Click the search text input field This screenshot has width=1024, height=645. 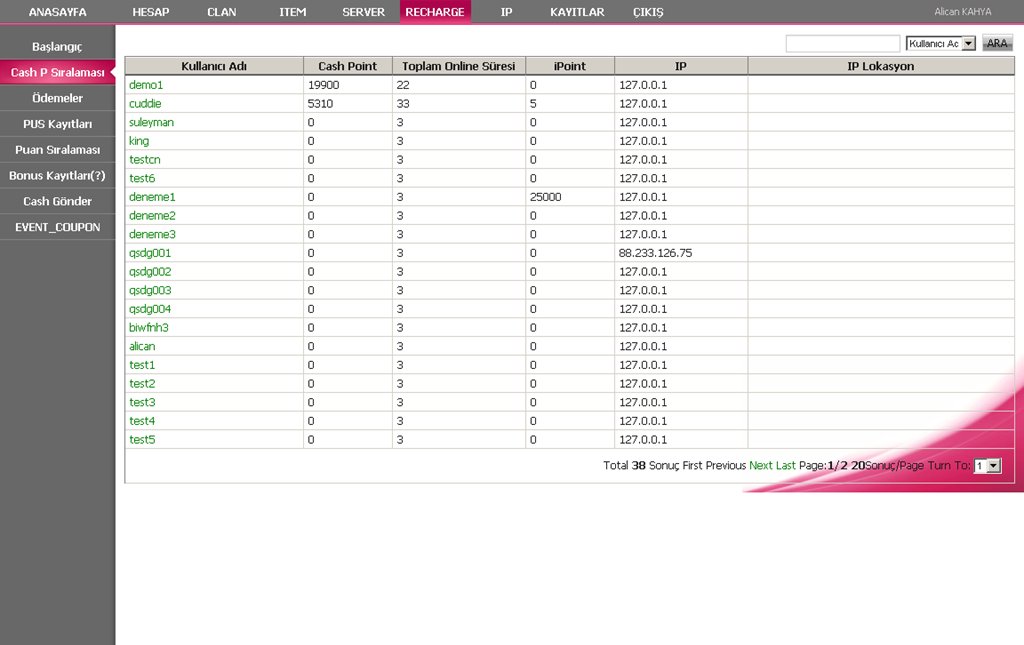(843, 44)
